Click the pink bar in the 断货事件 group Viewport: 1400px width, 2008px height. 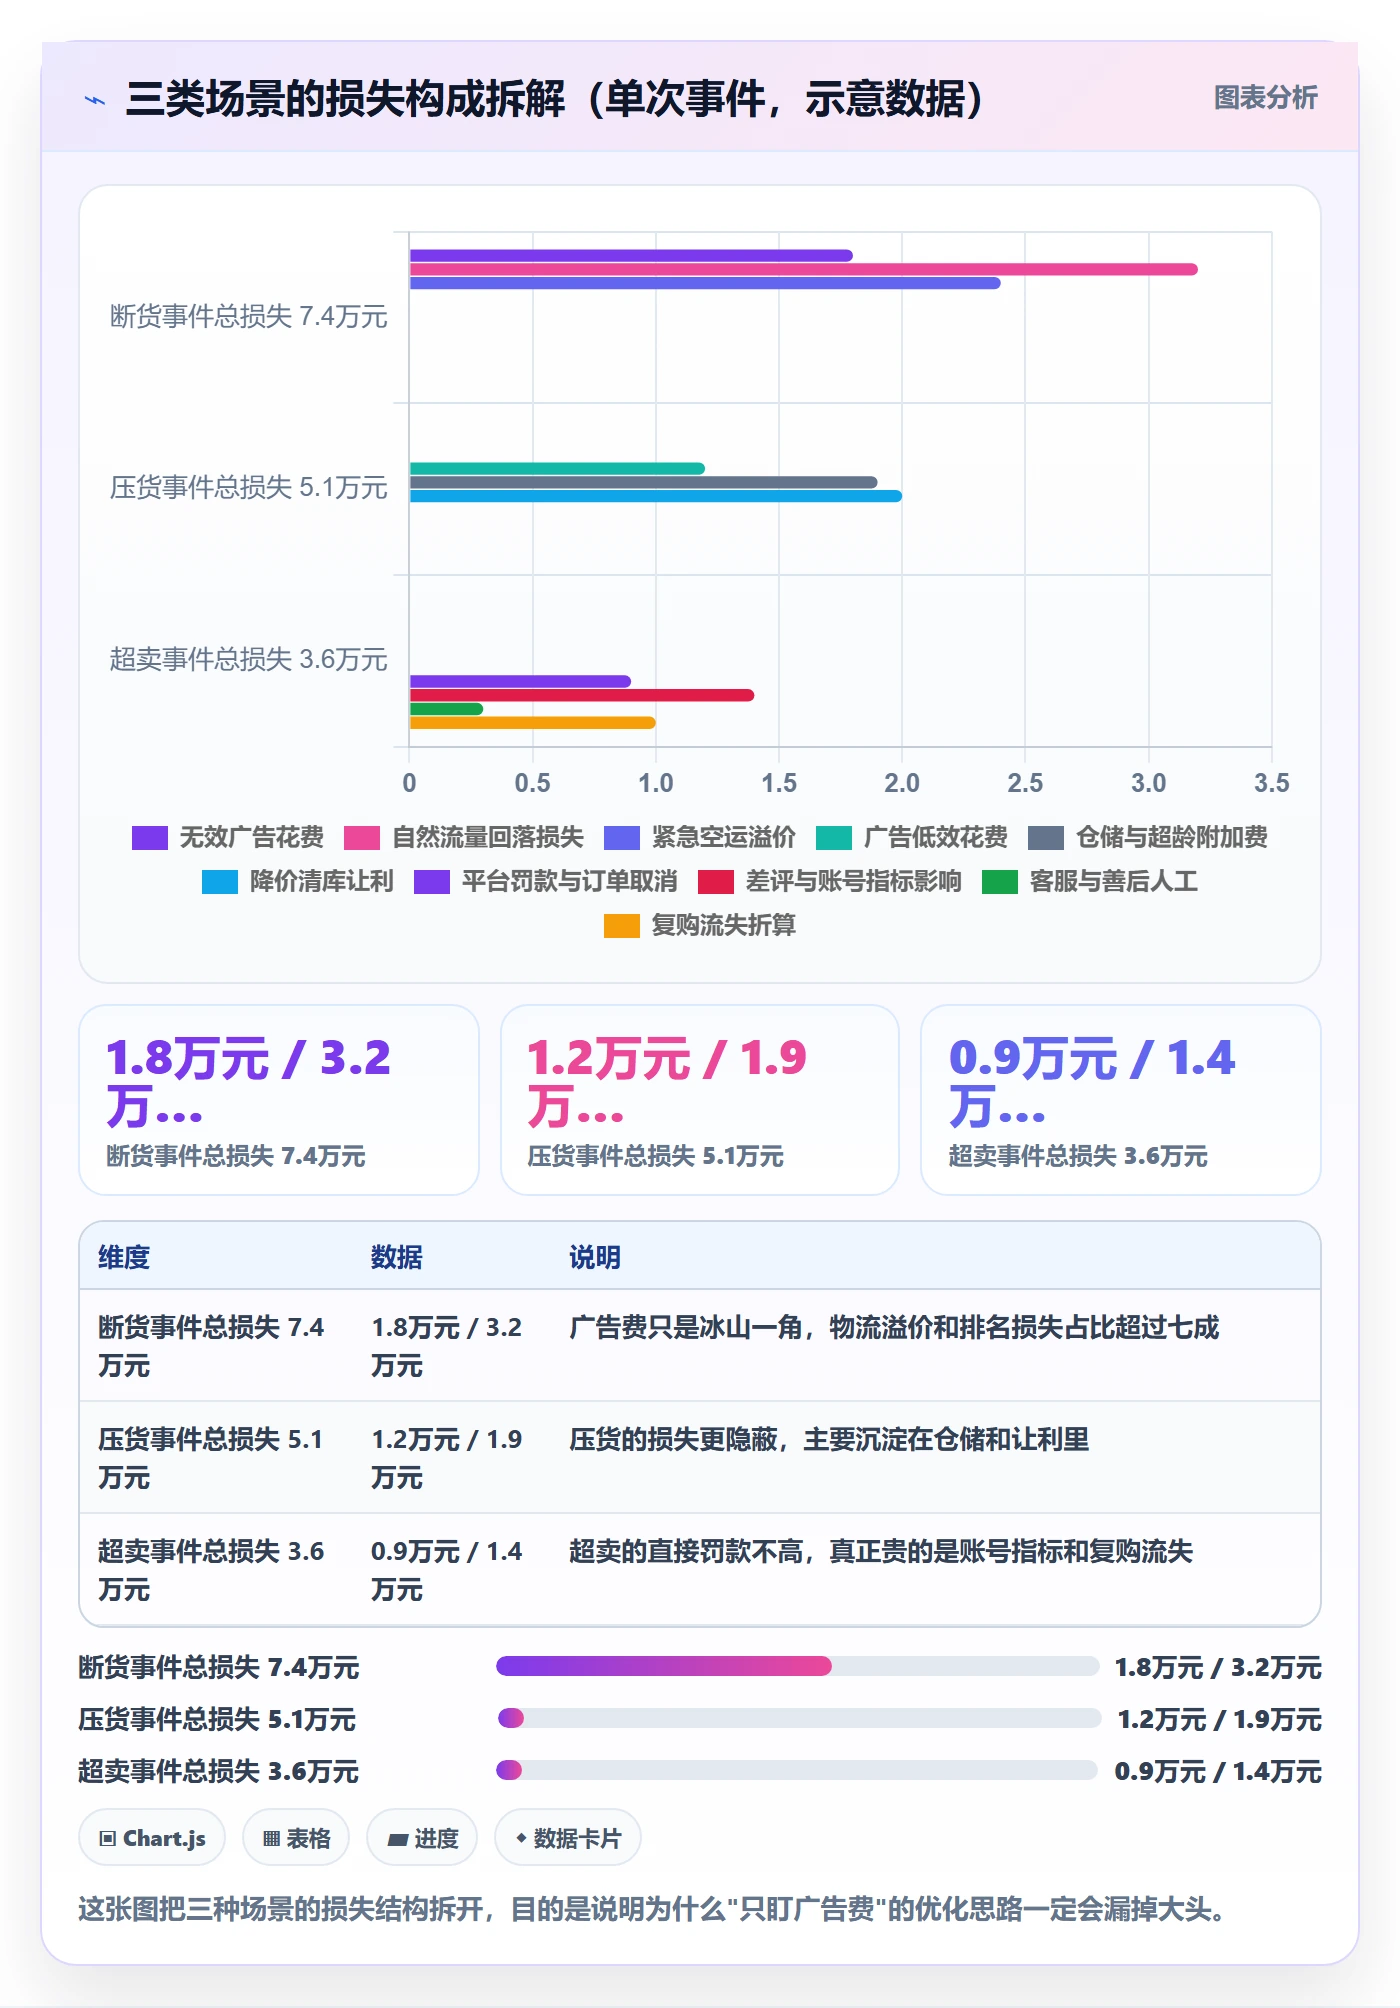(x=804, y=269)
